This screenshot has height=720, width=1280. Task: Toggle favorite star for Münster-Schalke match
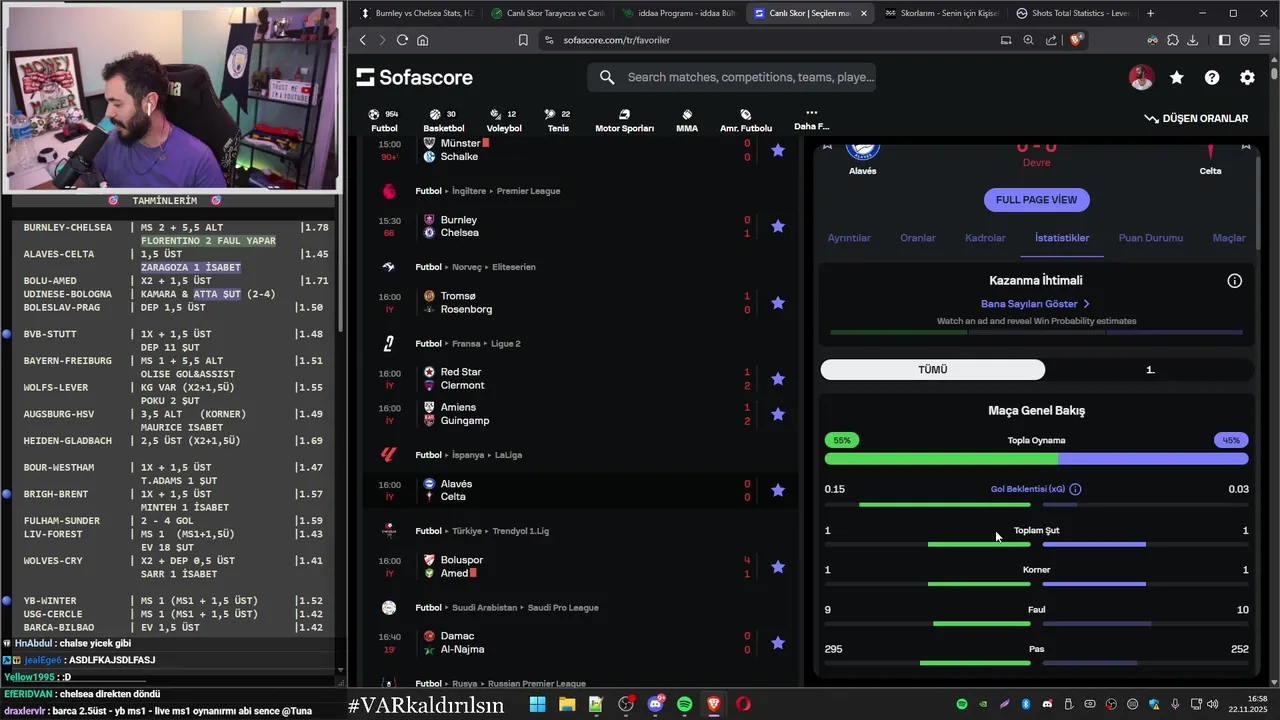778,150
